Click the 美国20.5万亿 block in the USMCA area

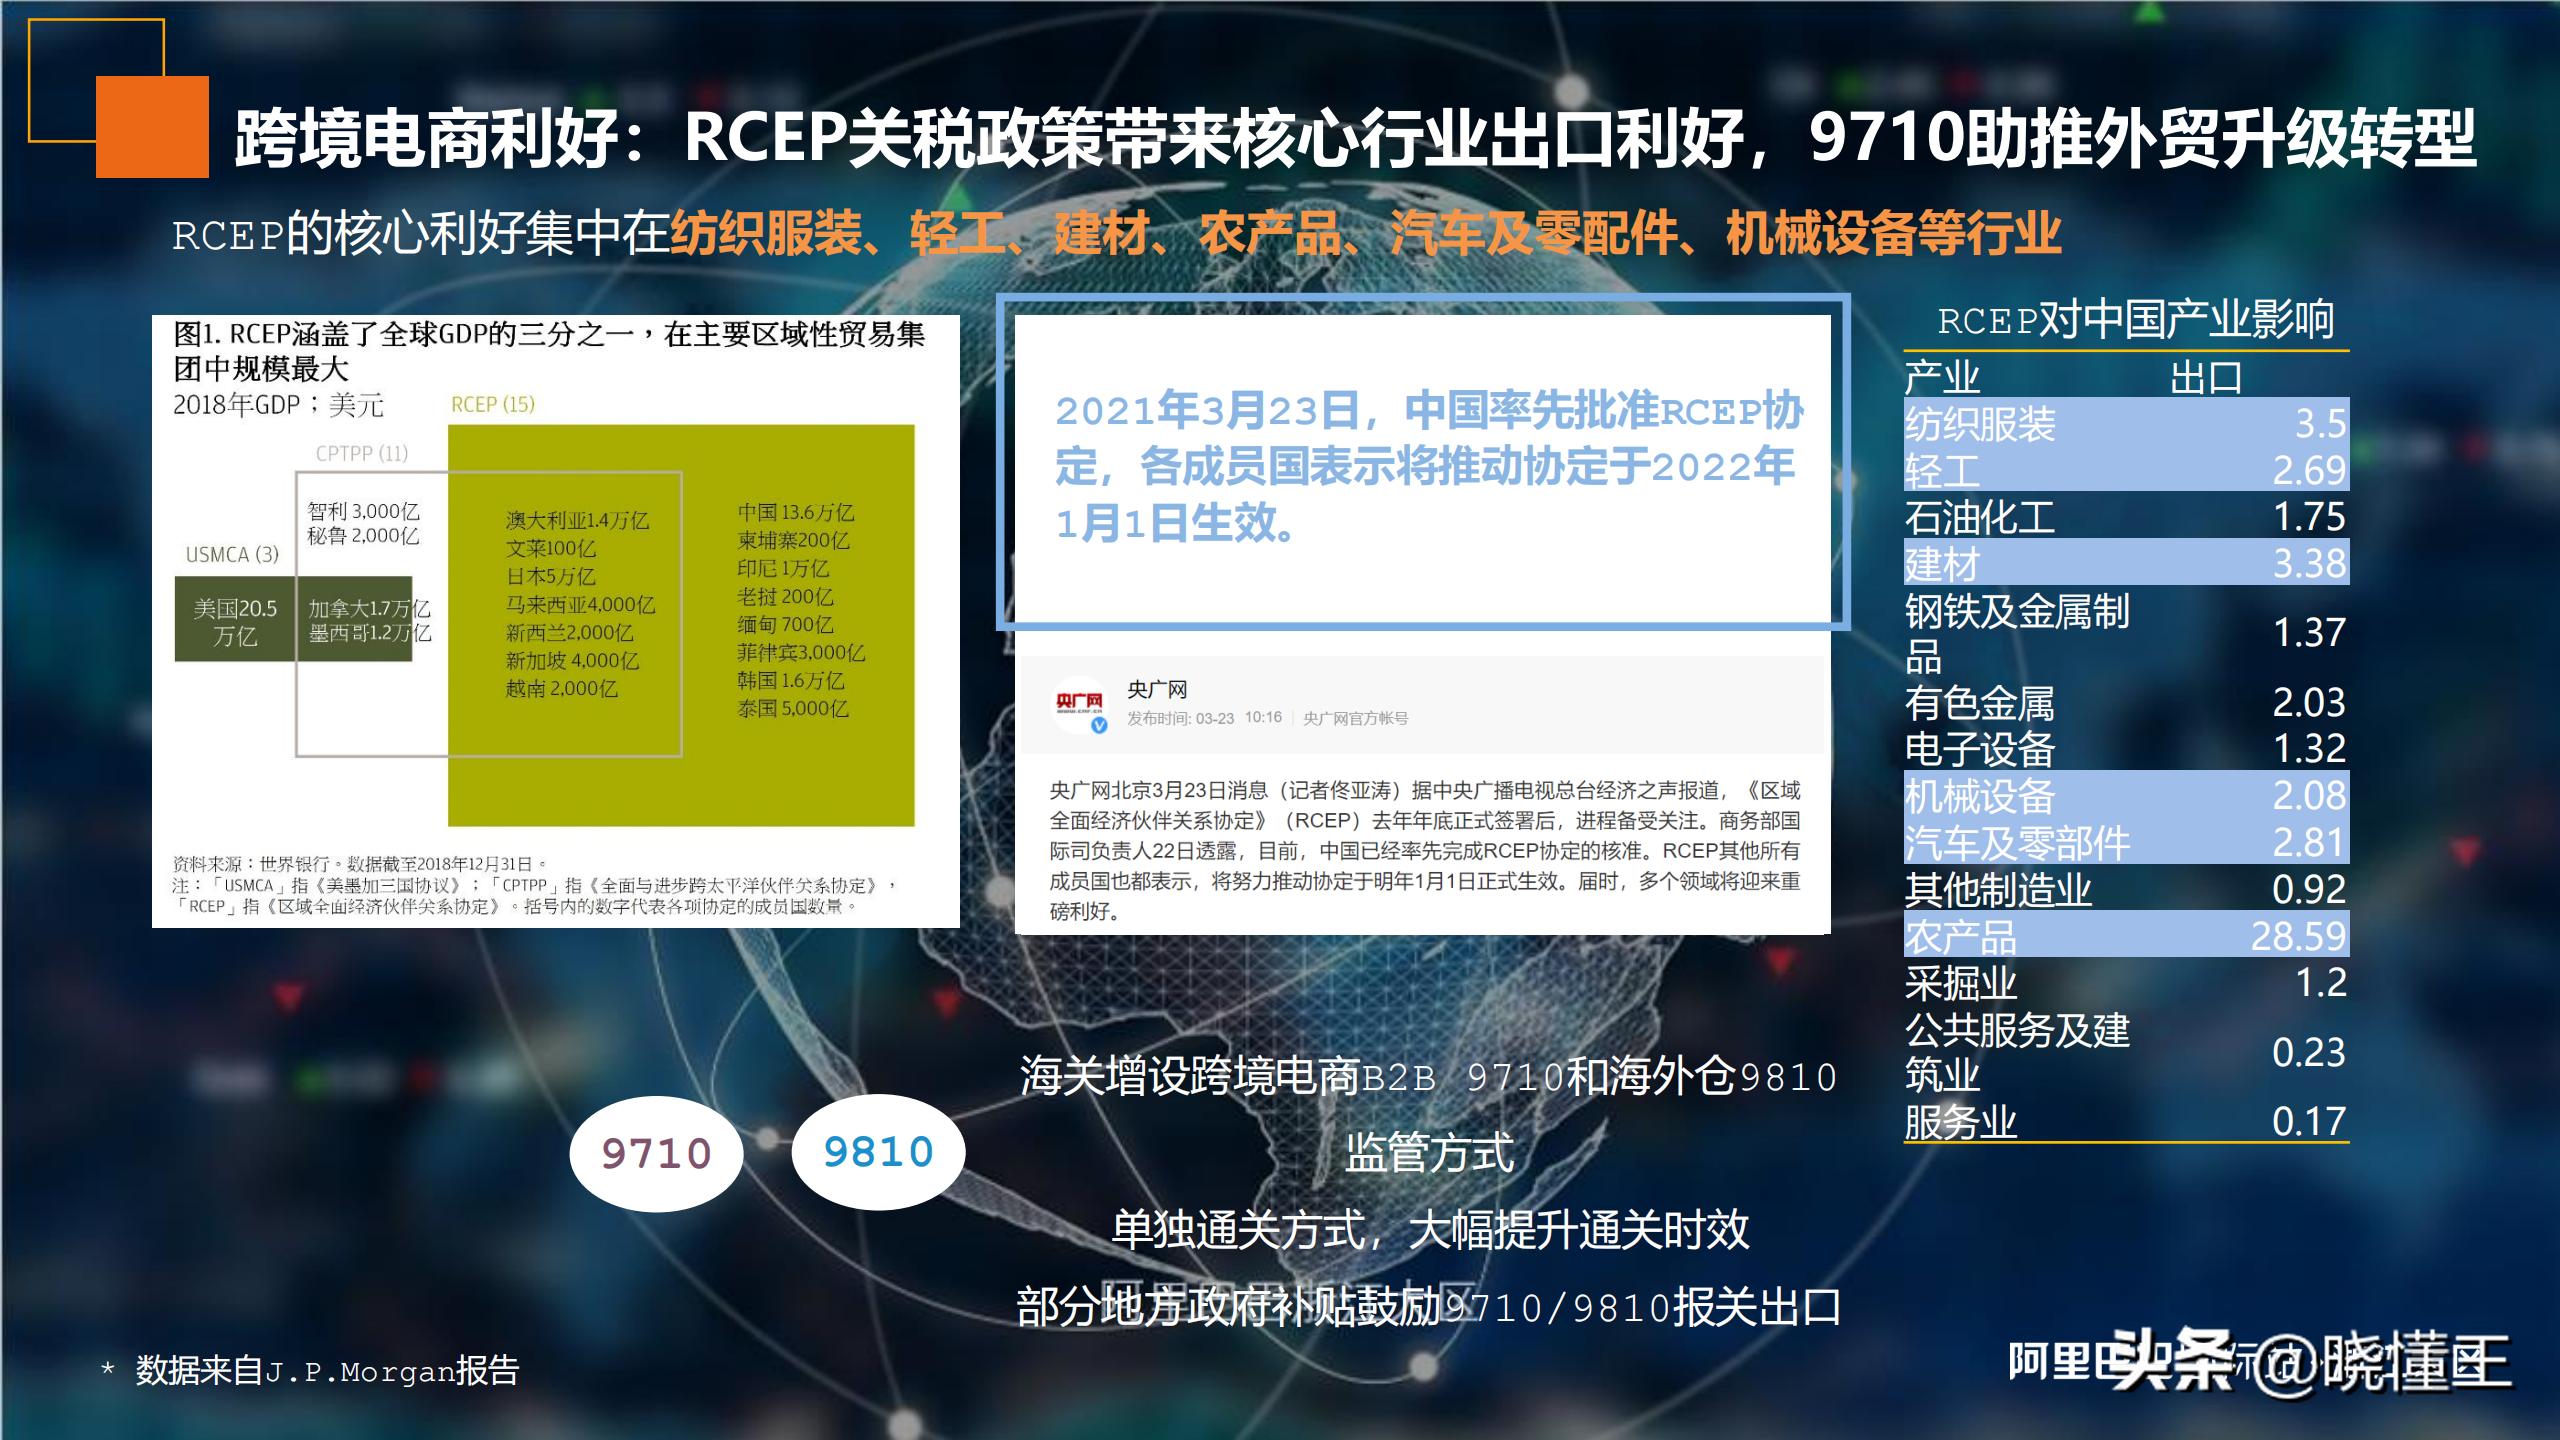[x=232, y=618]
